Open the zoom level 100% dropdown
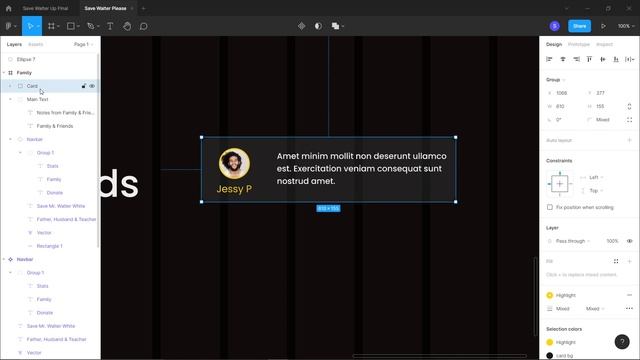640x360 pixels. tap(626, 26)
